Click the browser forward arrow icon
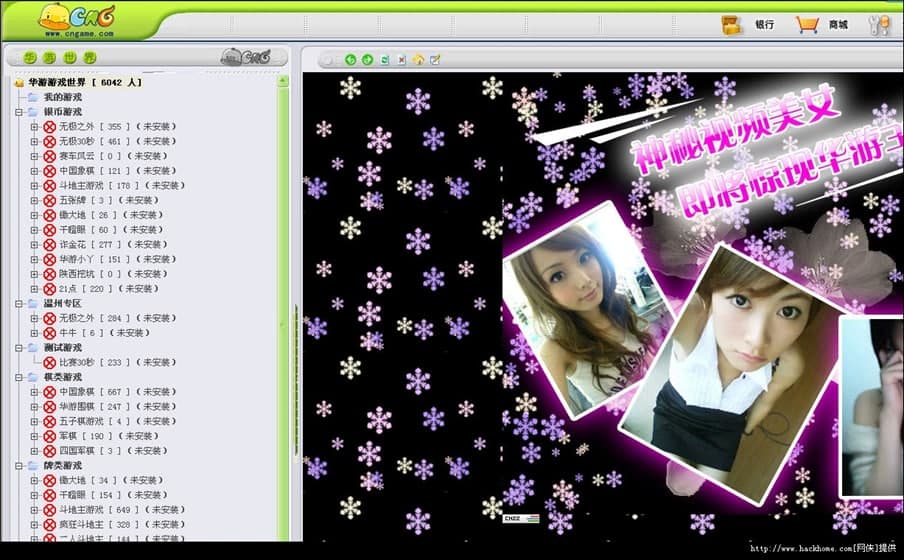The height and width of the screenshot is (560, 904). 367,59
